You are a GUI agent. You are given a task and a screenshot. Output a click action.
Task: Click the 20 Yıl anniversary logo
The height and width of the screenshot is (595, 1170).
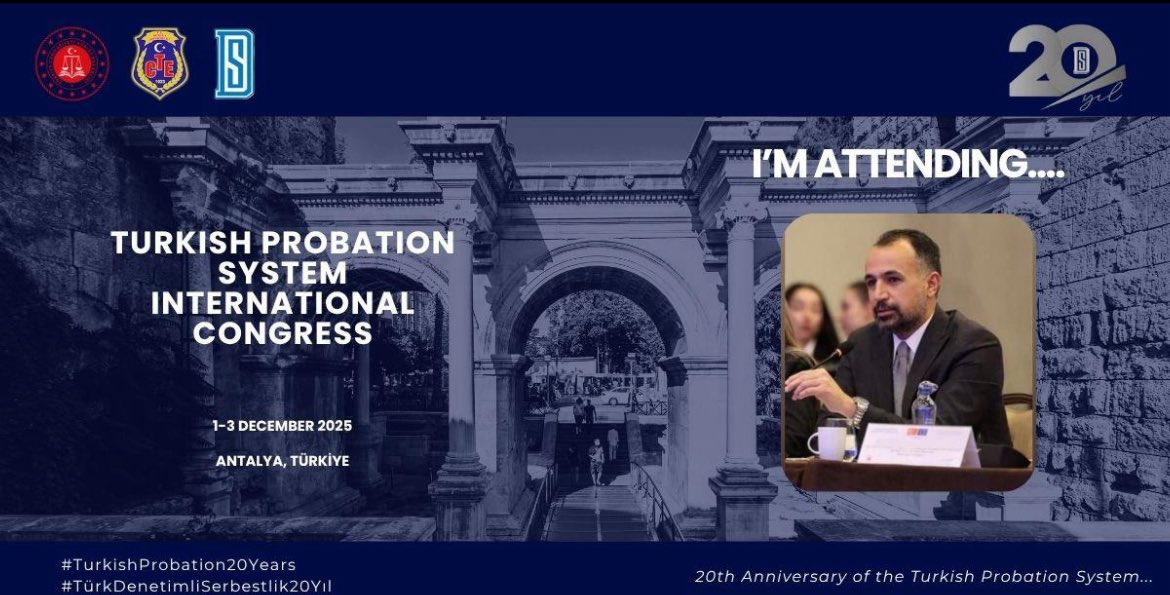[1067, 66]
